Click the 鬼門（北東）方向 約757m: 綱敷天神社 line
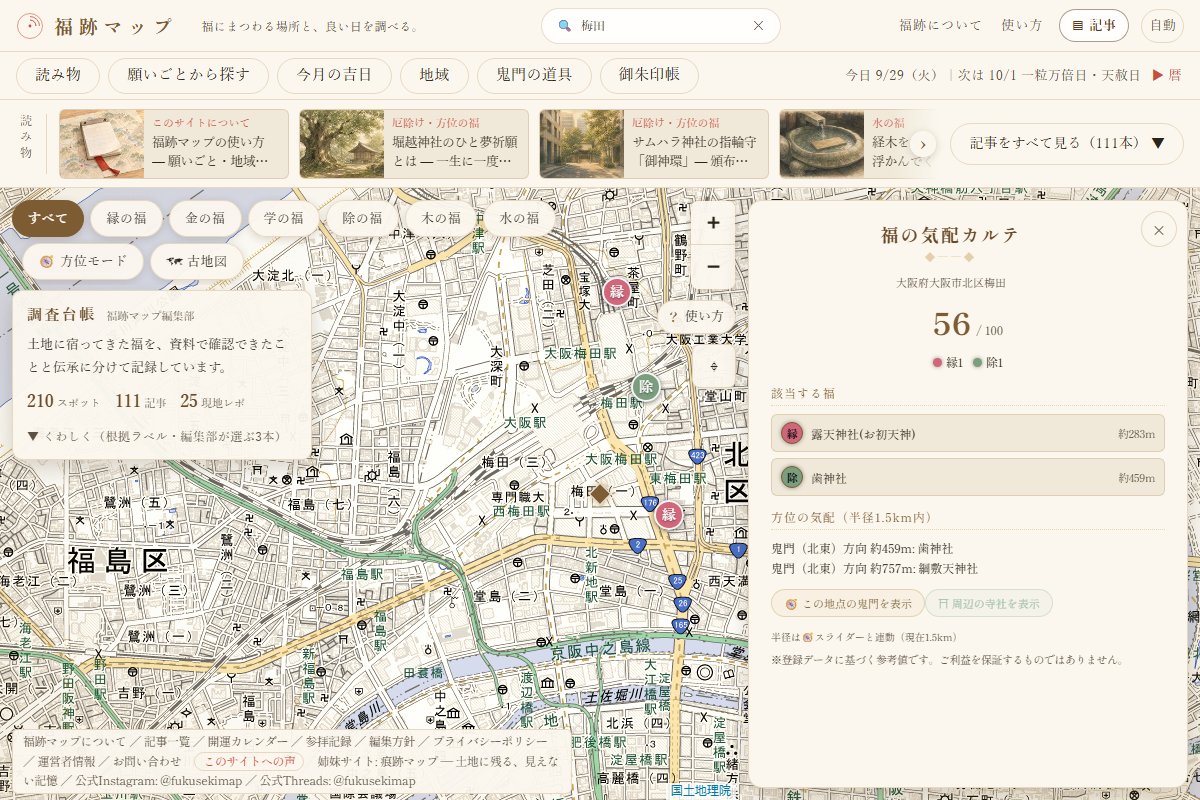This screenshot has width=1200, height=800. click(x=875, y=568)
